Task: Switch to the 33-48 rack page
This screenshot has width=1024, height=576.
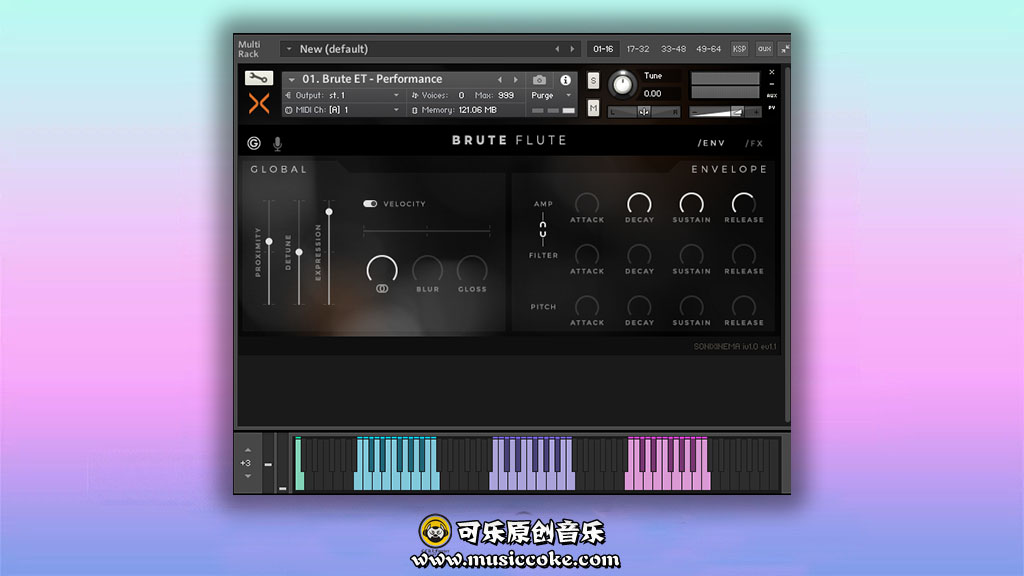Action: click(x=673, y=49)
